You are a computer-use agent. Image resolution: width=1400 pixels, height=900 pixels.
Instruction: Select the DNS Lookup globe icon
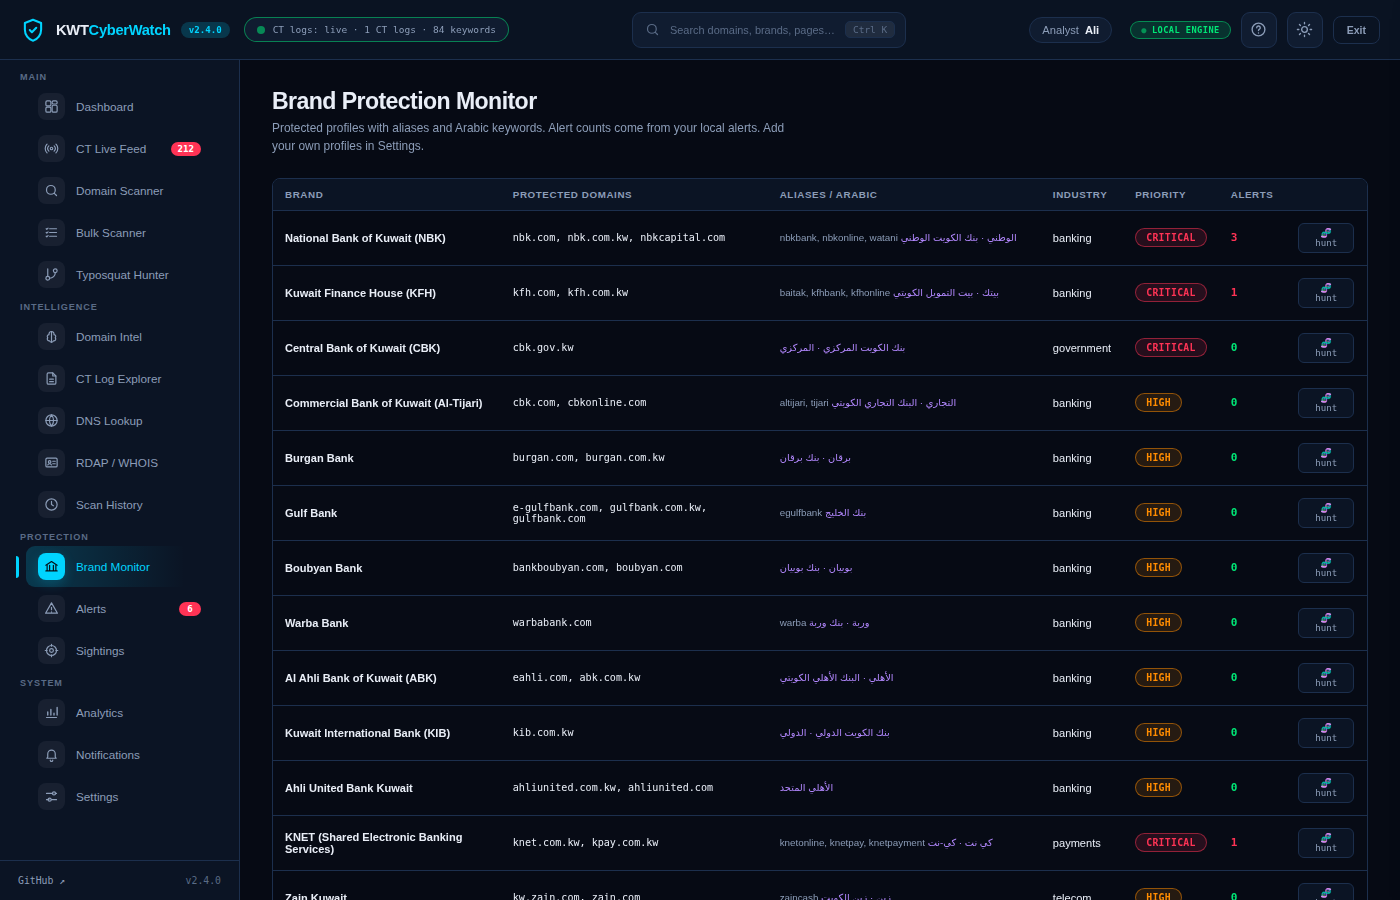pyautogui.click(x=51, y=421)
